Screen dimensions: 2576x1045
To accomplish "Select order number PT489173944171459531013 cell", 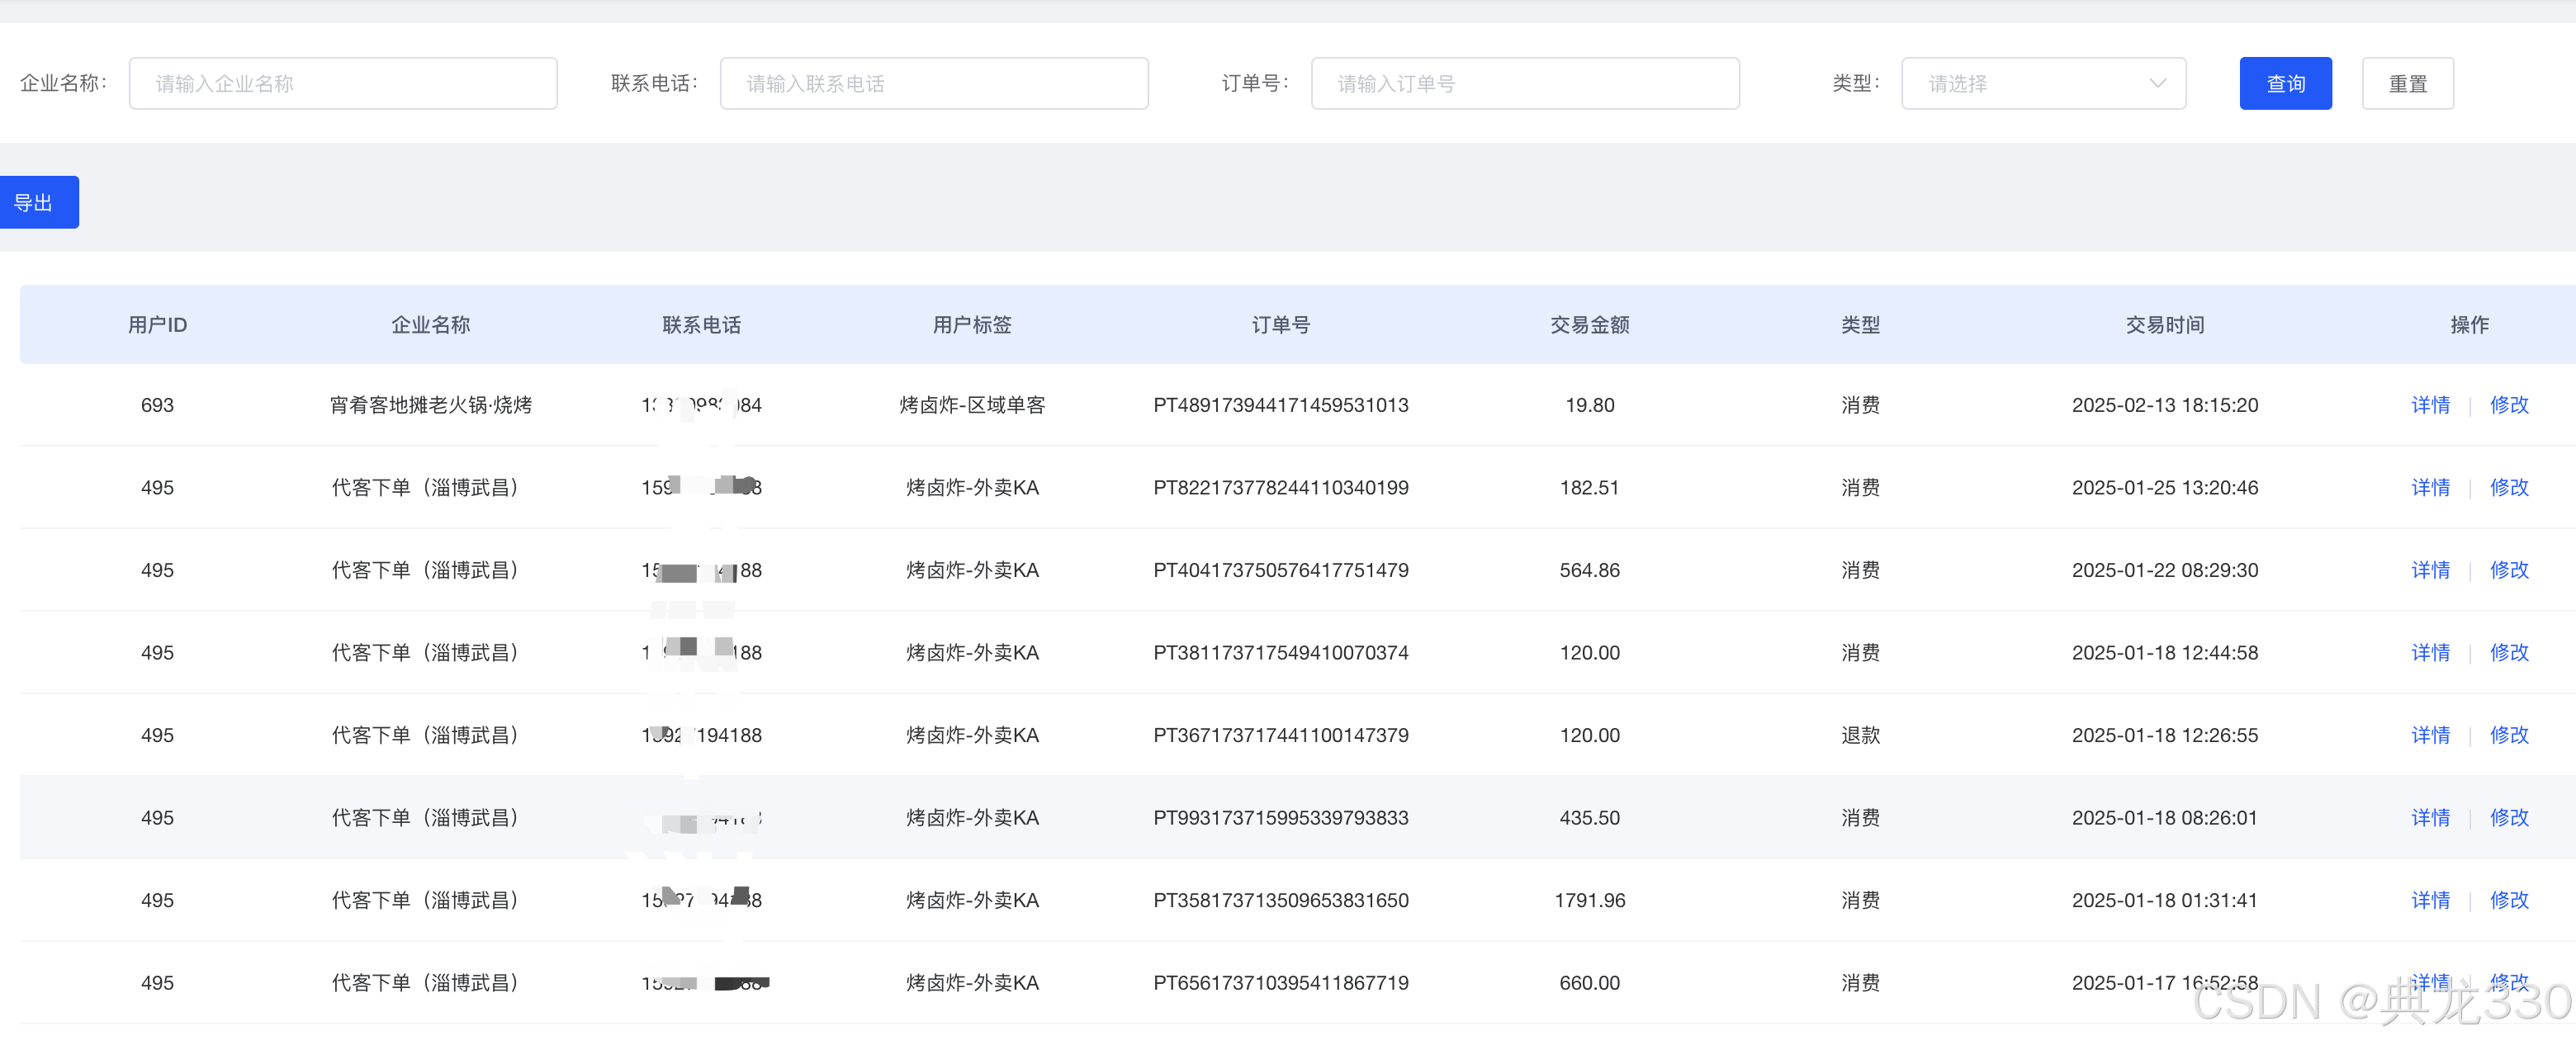I will (1280, 405).
